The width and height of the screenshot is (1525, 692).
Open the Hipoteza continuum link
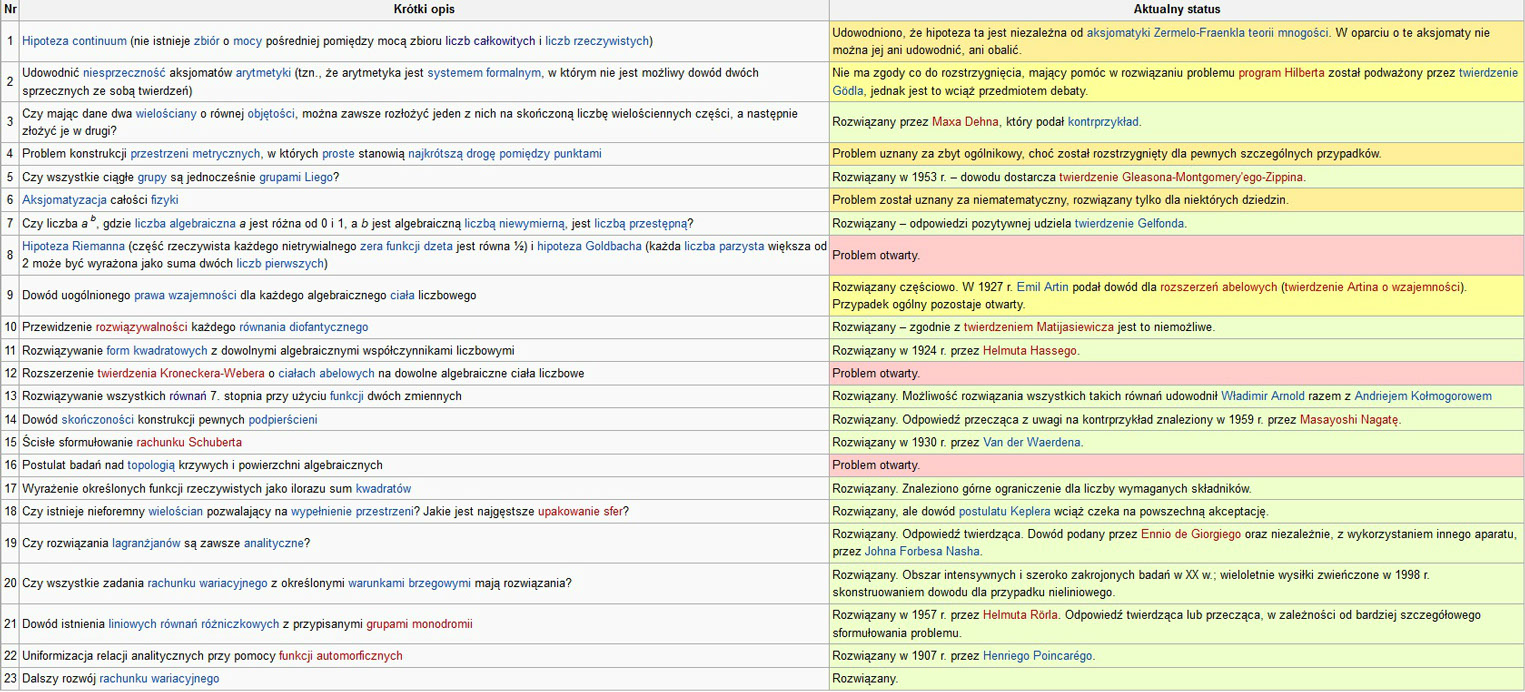coord(74,41)
